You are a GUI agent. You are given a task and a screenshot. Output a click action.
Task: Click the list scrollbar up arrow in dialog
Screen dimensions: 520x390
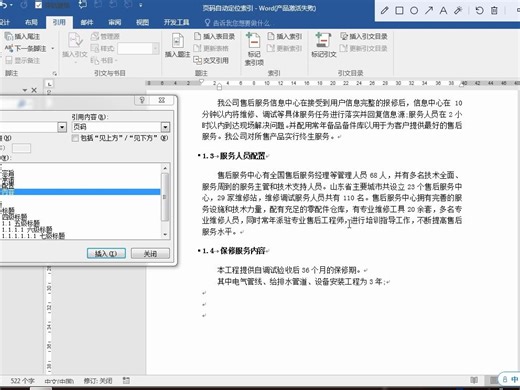point(165,168)
